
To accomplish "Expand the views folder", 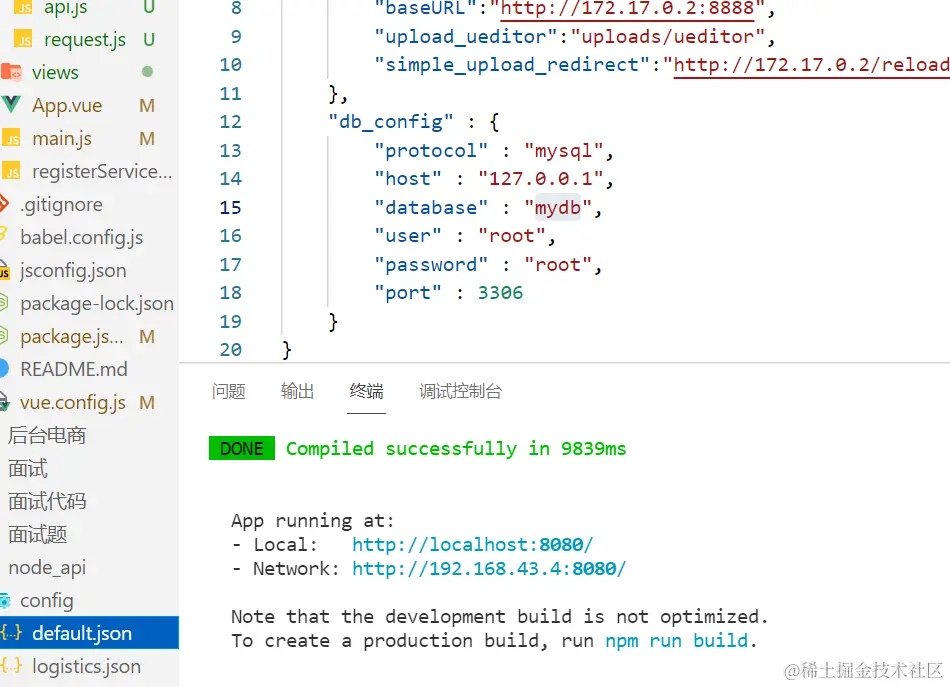I will click(x=55, y=73).
